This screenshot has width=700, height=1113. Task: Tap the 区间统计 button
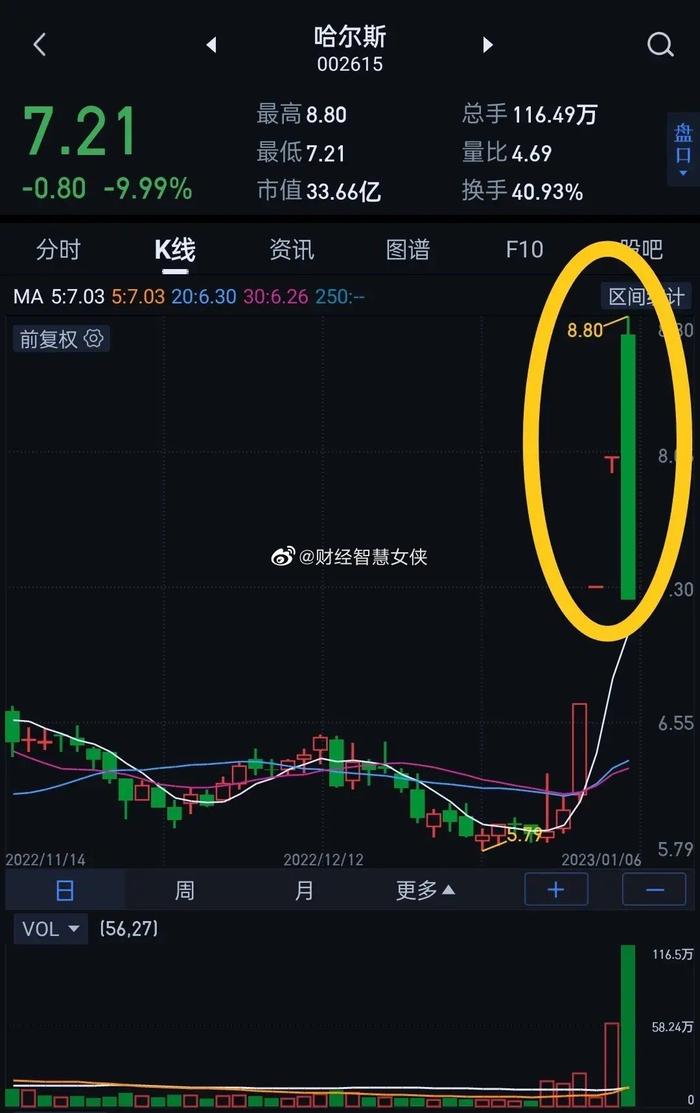(646, 297)
